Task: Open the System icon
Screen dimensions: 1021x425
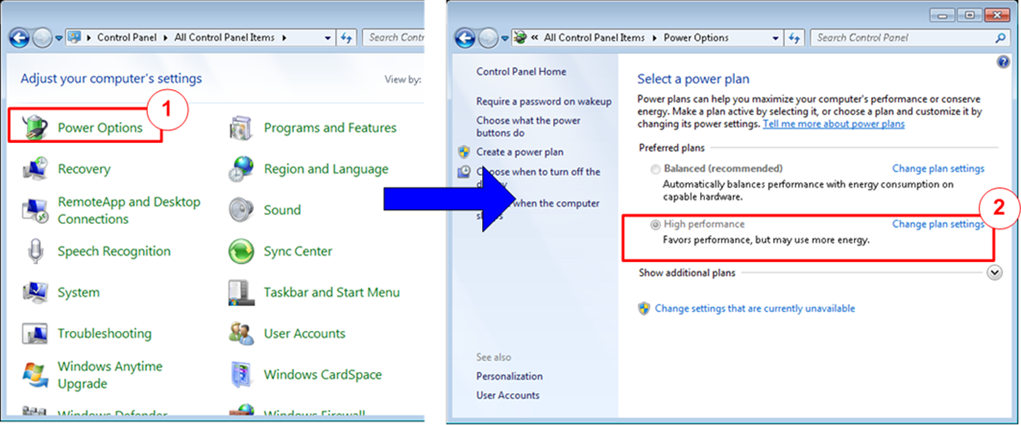Action: 33,292
